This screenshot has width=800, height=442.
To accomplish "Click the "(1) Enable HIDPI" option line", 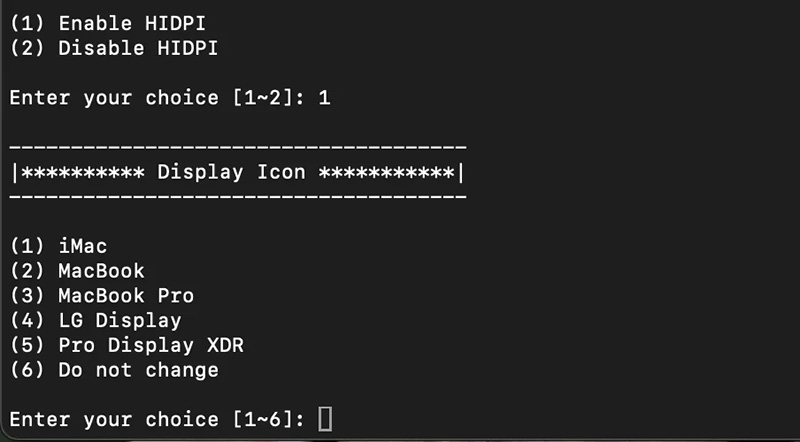I will click(x=108, y=23).
